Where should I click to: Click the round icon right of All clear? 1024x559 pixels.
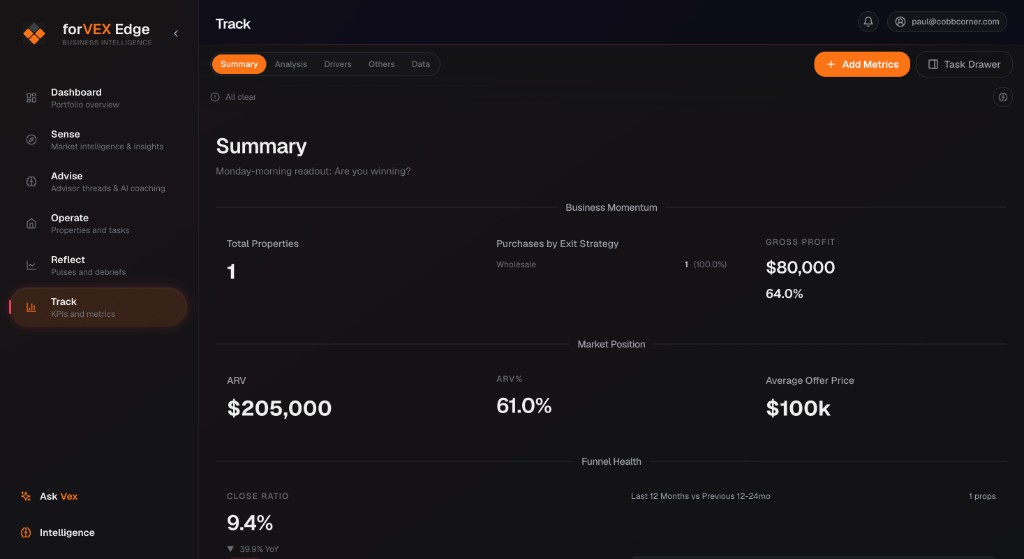pos(1002,97)
